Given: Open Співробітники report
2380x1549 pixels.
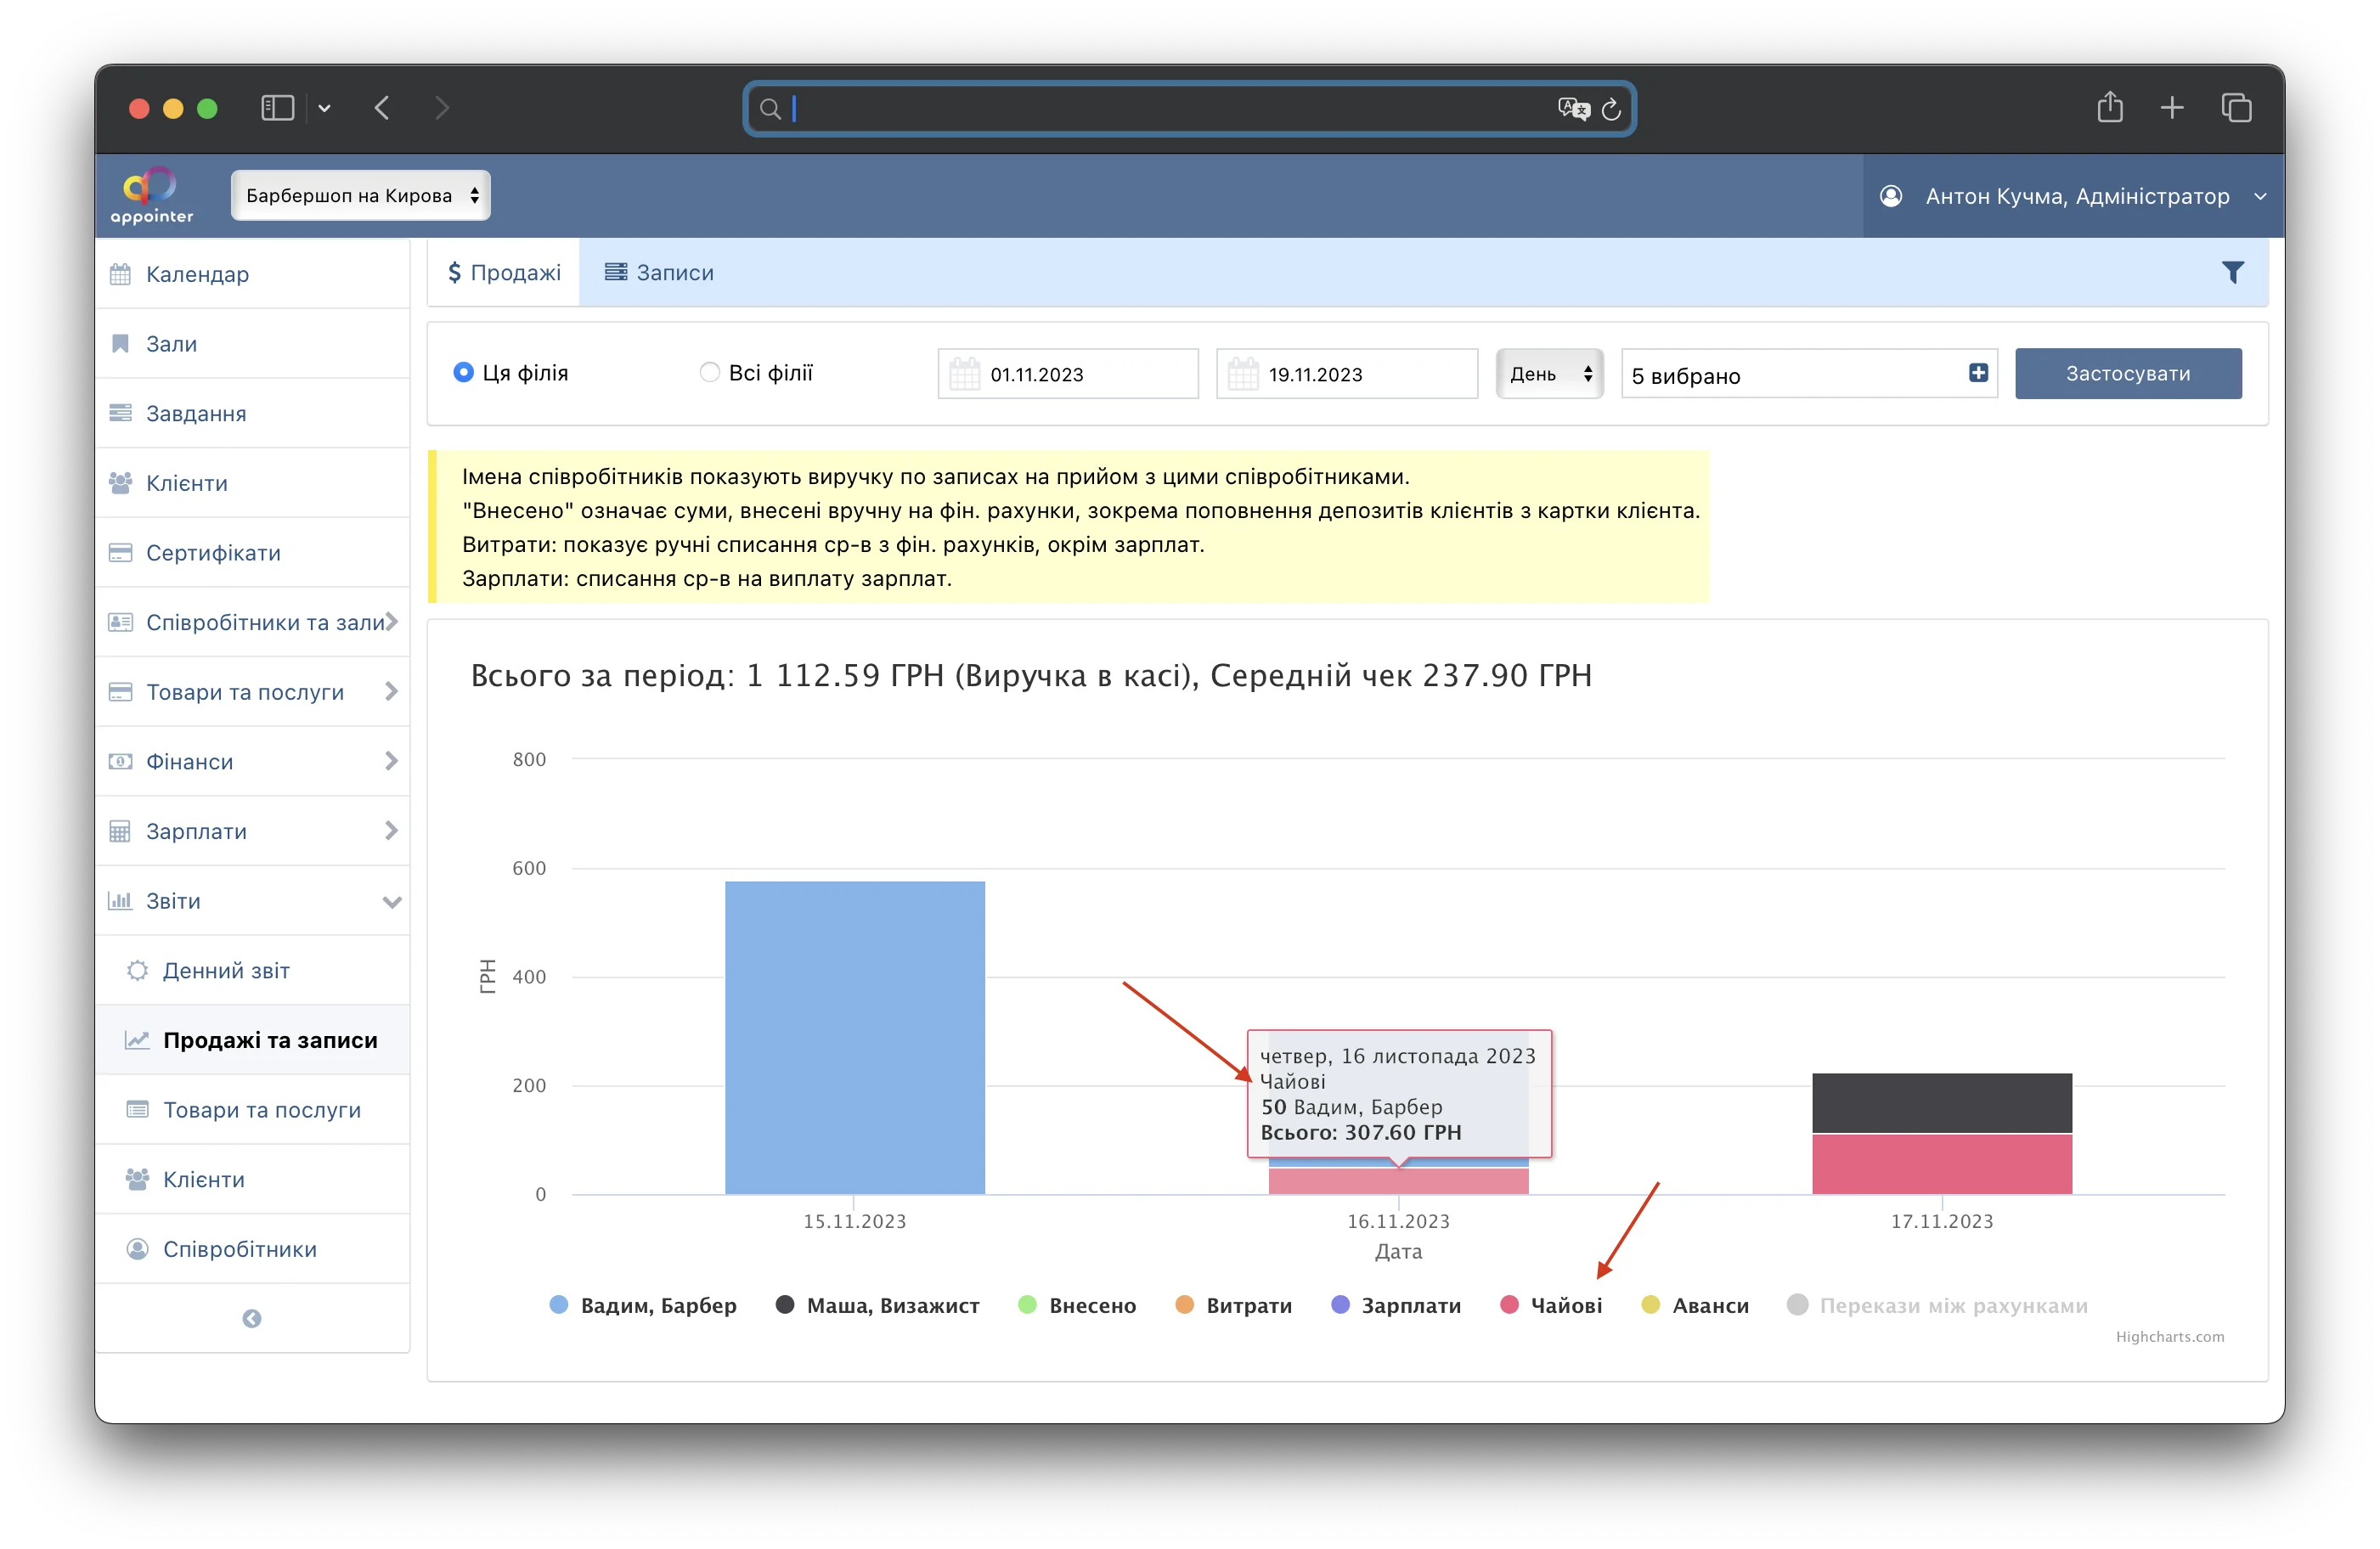Looking at the screenshot, I should click(252, 1249).
